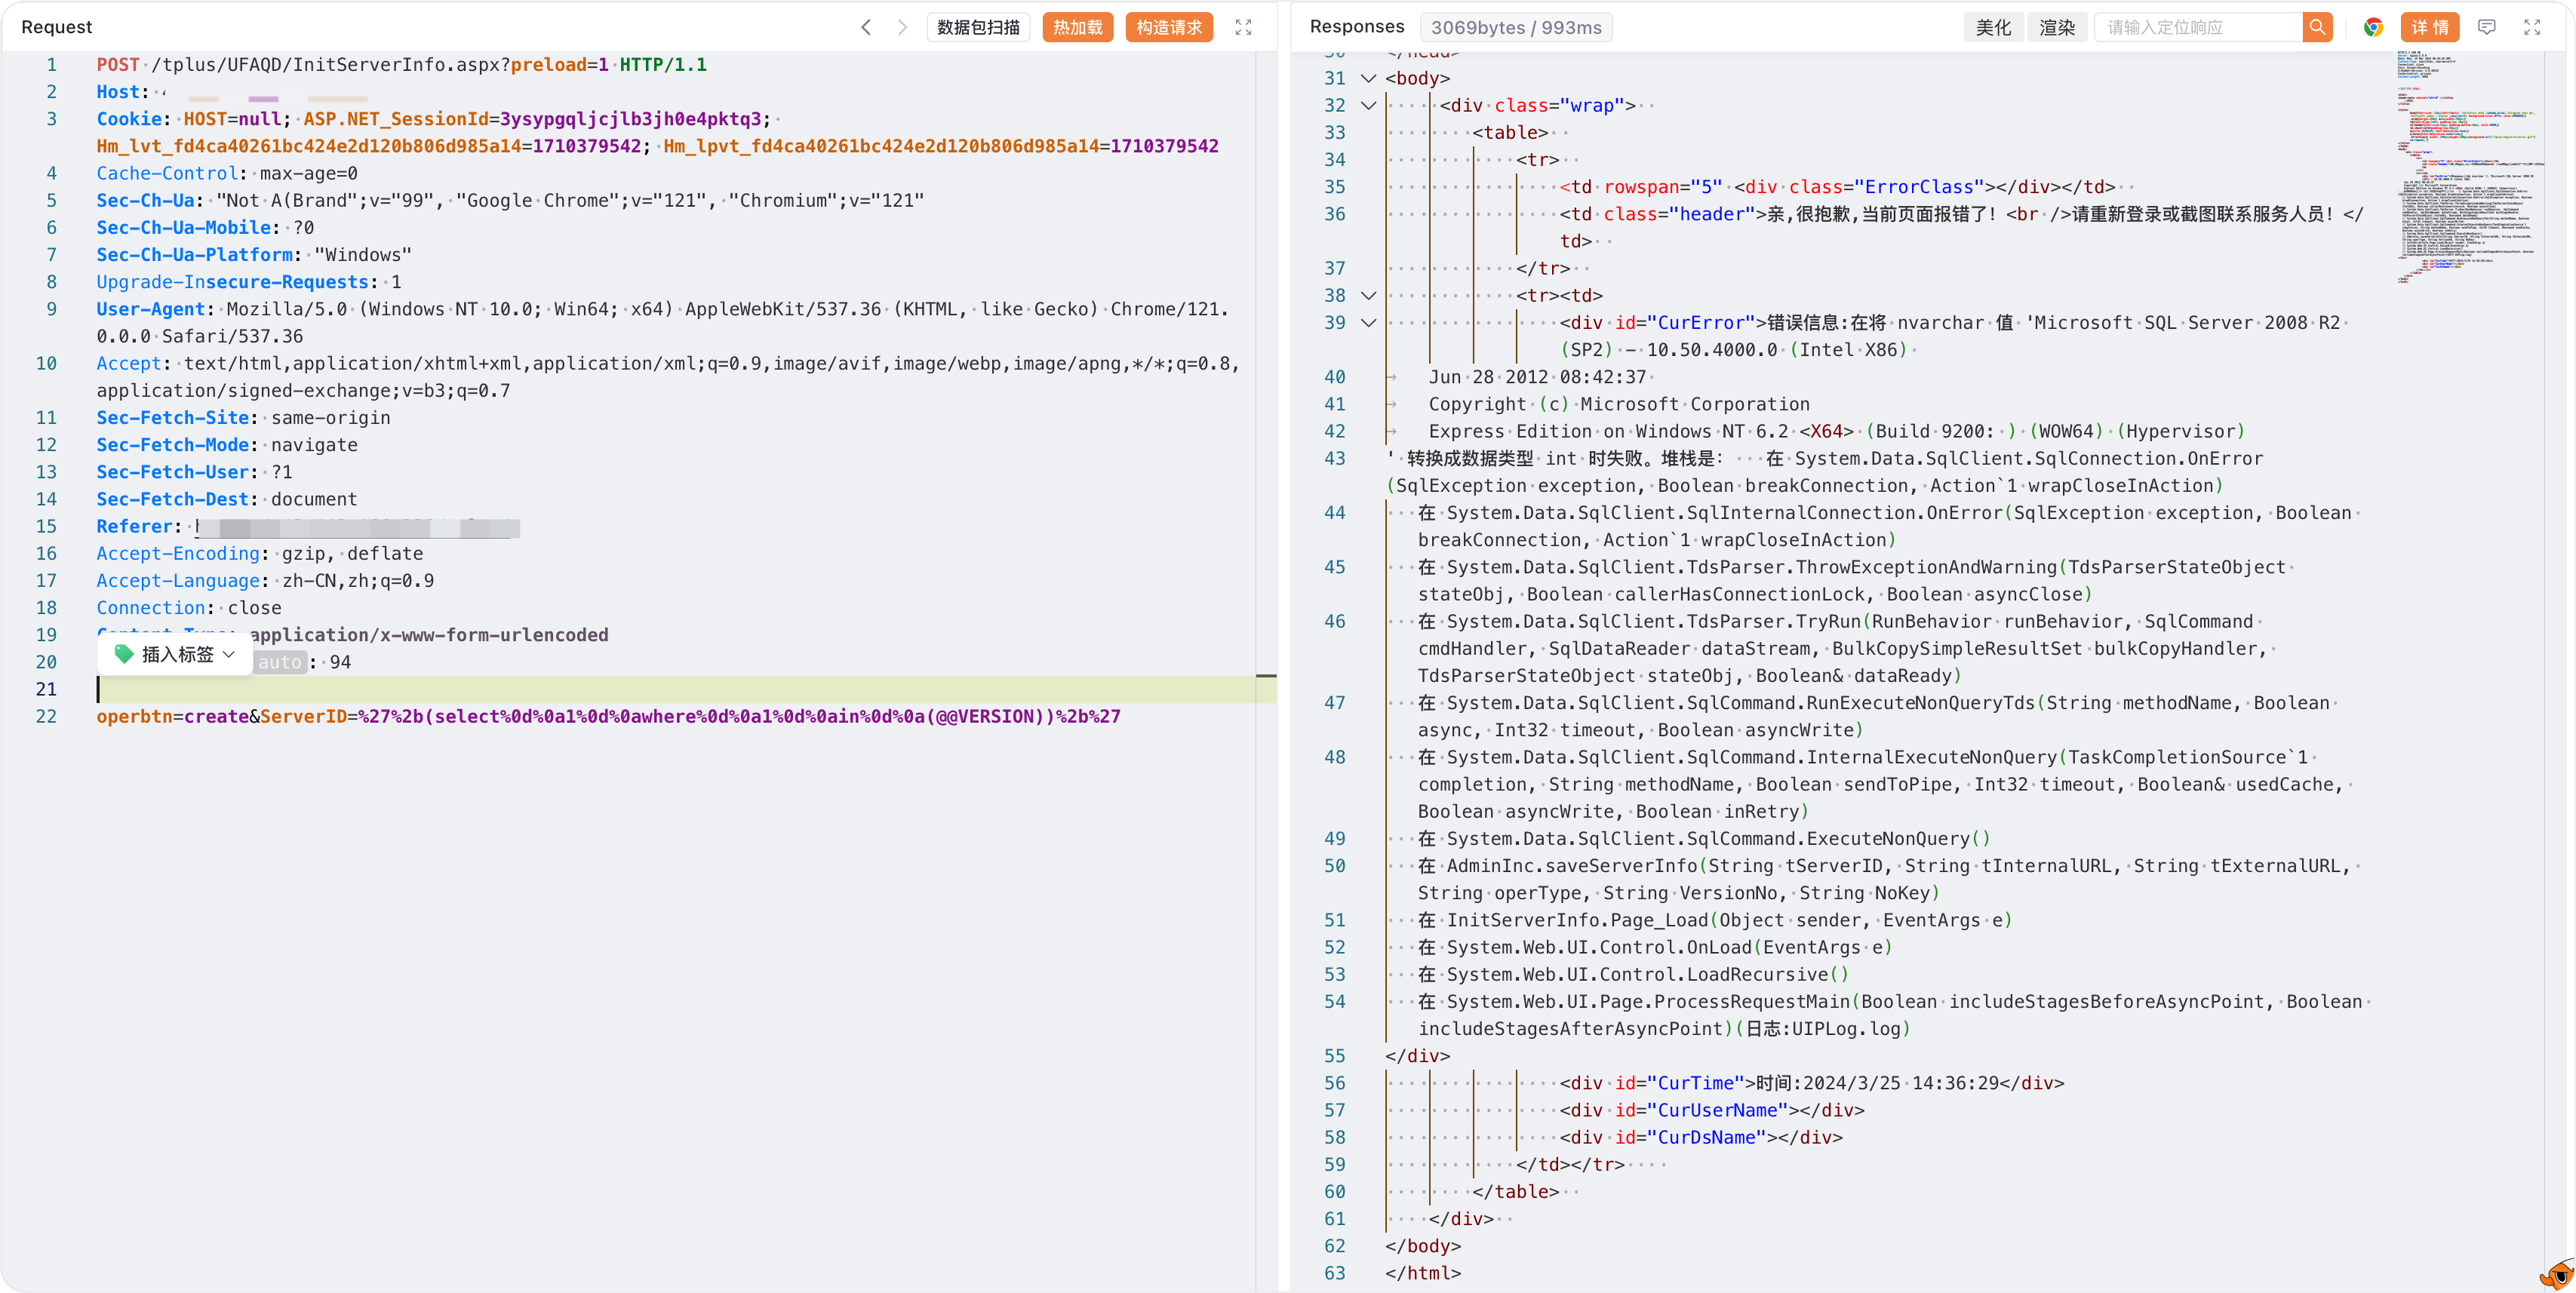Click the closing html tag on line 63
The width and height of the screenshot is (2576, 1293).
coord(1423,1273)
